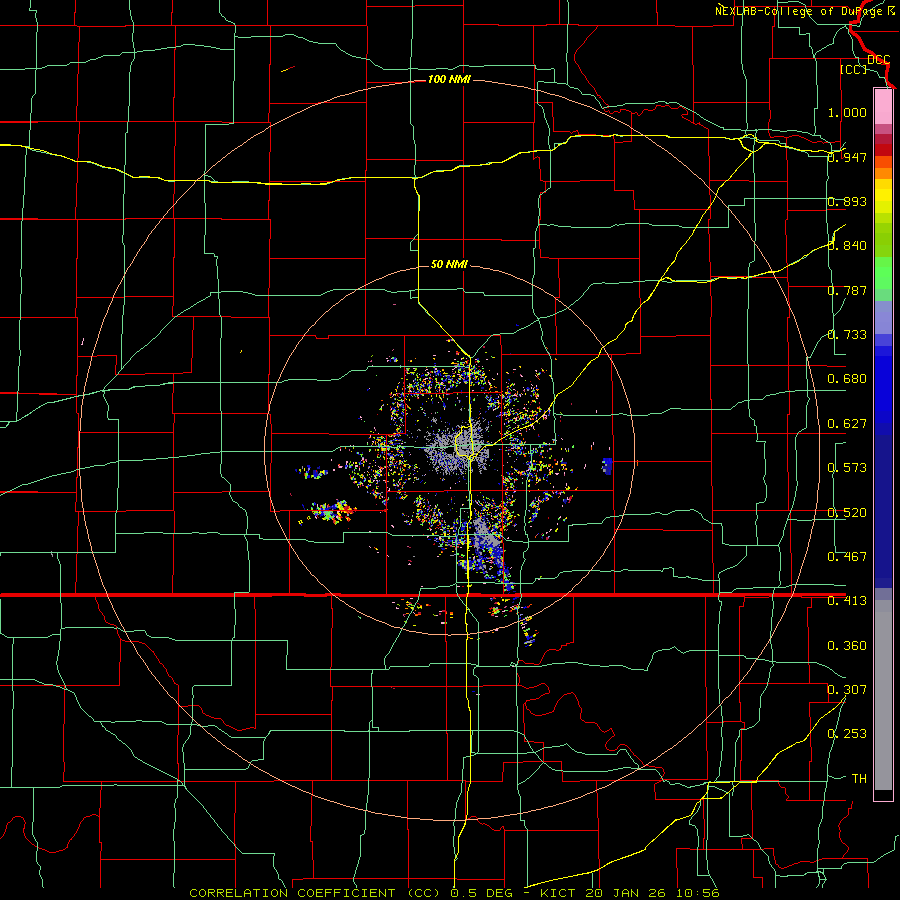
Task: Pick the pink color band in legend
Action: (x=883, y=107)
